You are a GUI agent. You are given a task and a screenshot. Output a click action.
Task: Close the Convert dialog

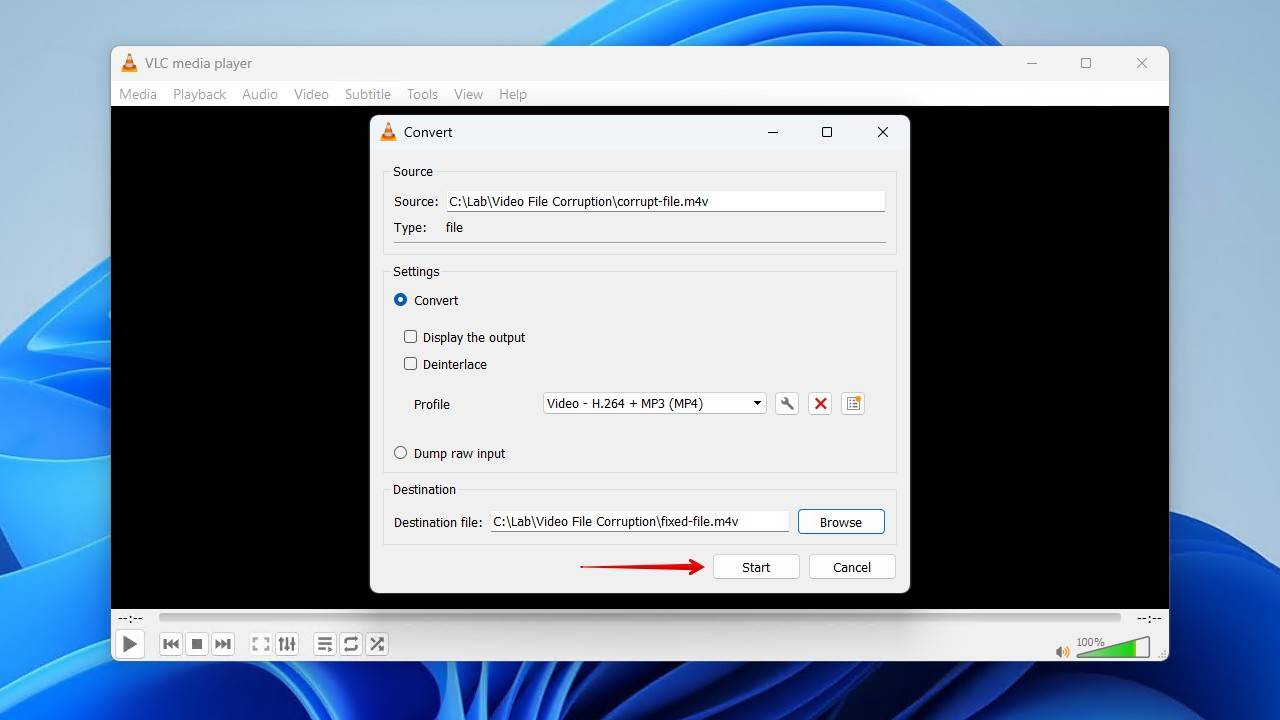(x=883, y=132)
